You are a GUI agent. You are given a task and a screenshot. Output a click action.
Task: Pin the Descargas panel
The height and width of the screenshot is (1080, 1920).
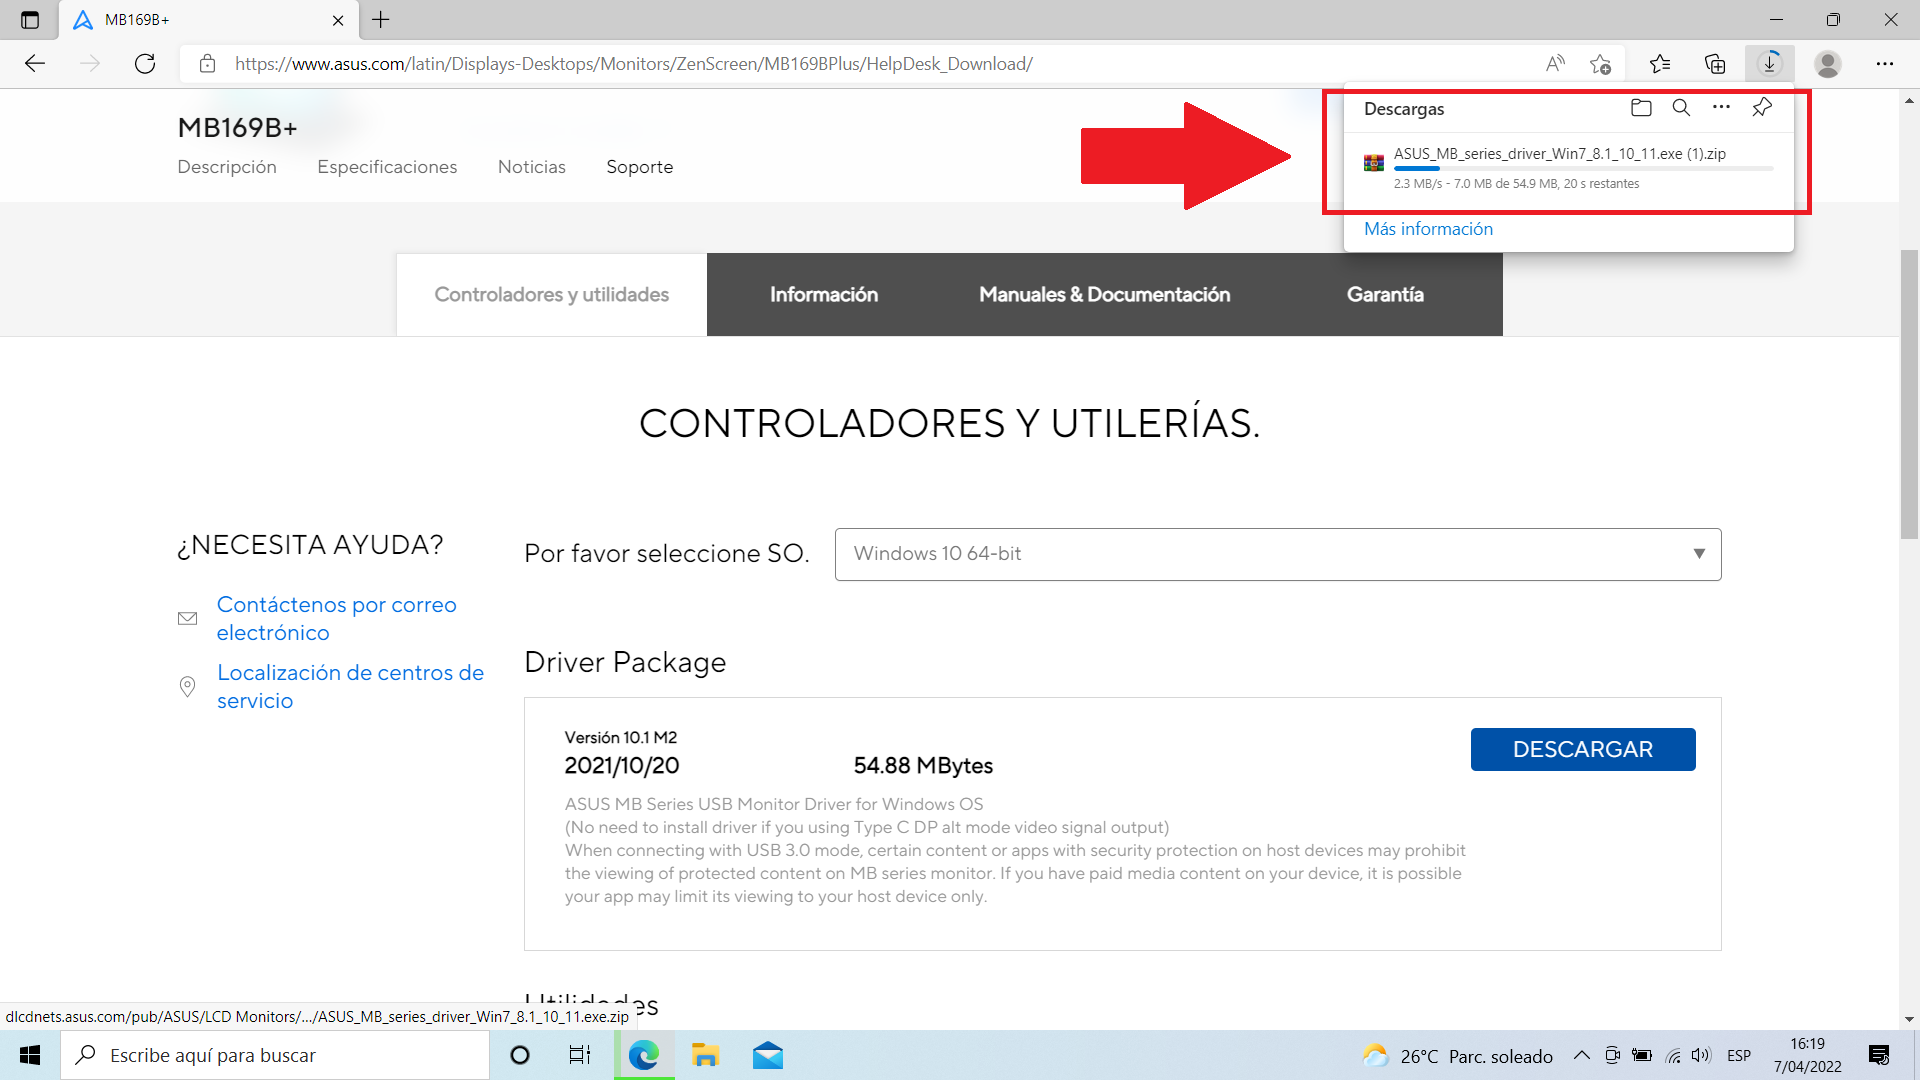(x=1762, y=107)
